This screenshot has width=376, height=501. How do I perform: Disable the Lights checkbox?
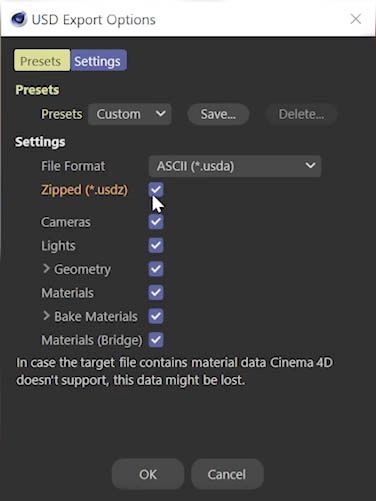pos(156,245)
